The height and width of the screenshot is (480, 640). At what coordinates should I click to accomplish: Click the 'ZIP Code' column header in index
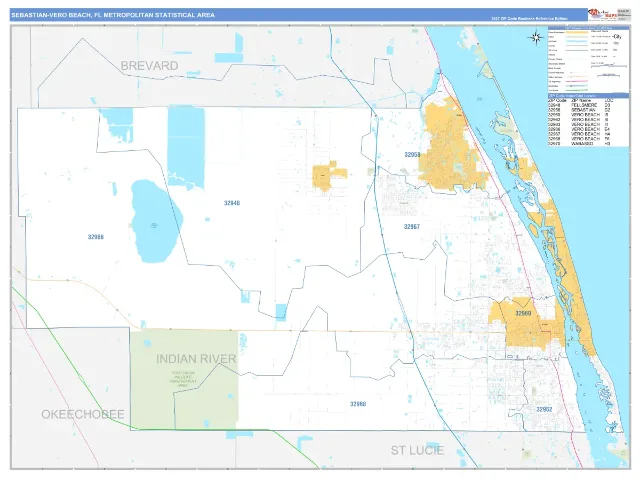(x=557, y=100)
